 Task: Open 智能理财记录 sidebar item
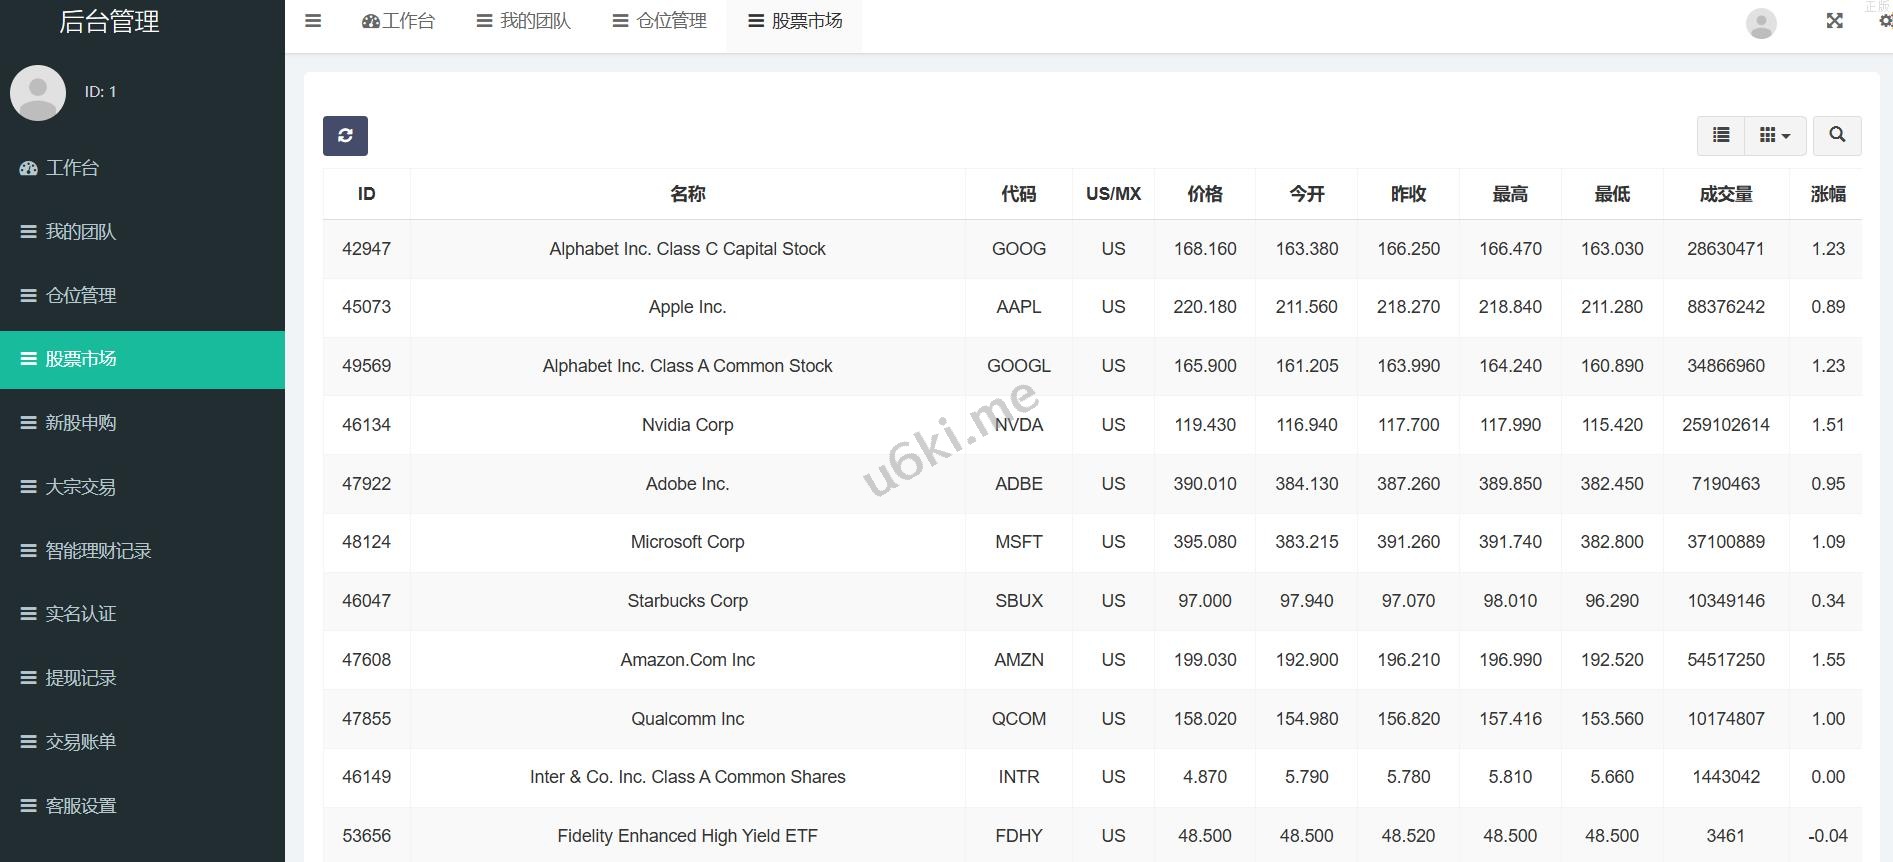tap(98, 551)
